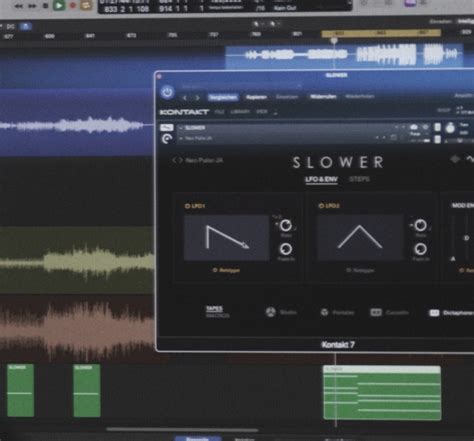
Task: Click next snapshot arrow beside Neo Pulse JA
Action: point(180,160)
